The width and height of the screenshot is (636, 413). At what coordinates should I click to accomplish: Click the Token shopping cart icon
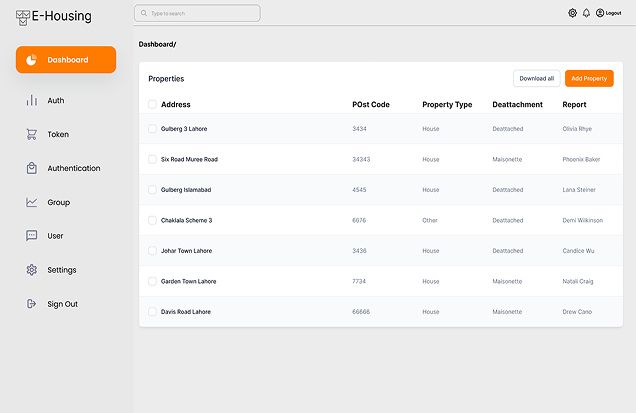point(32,135)
